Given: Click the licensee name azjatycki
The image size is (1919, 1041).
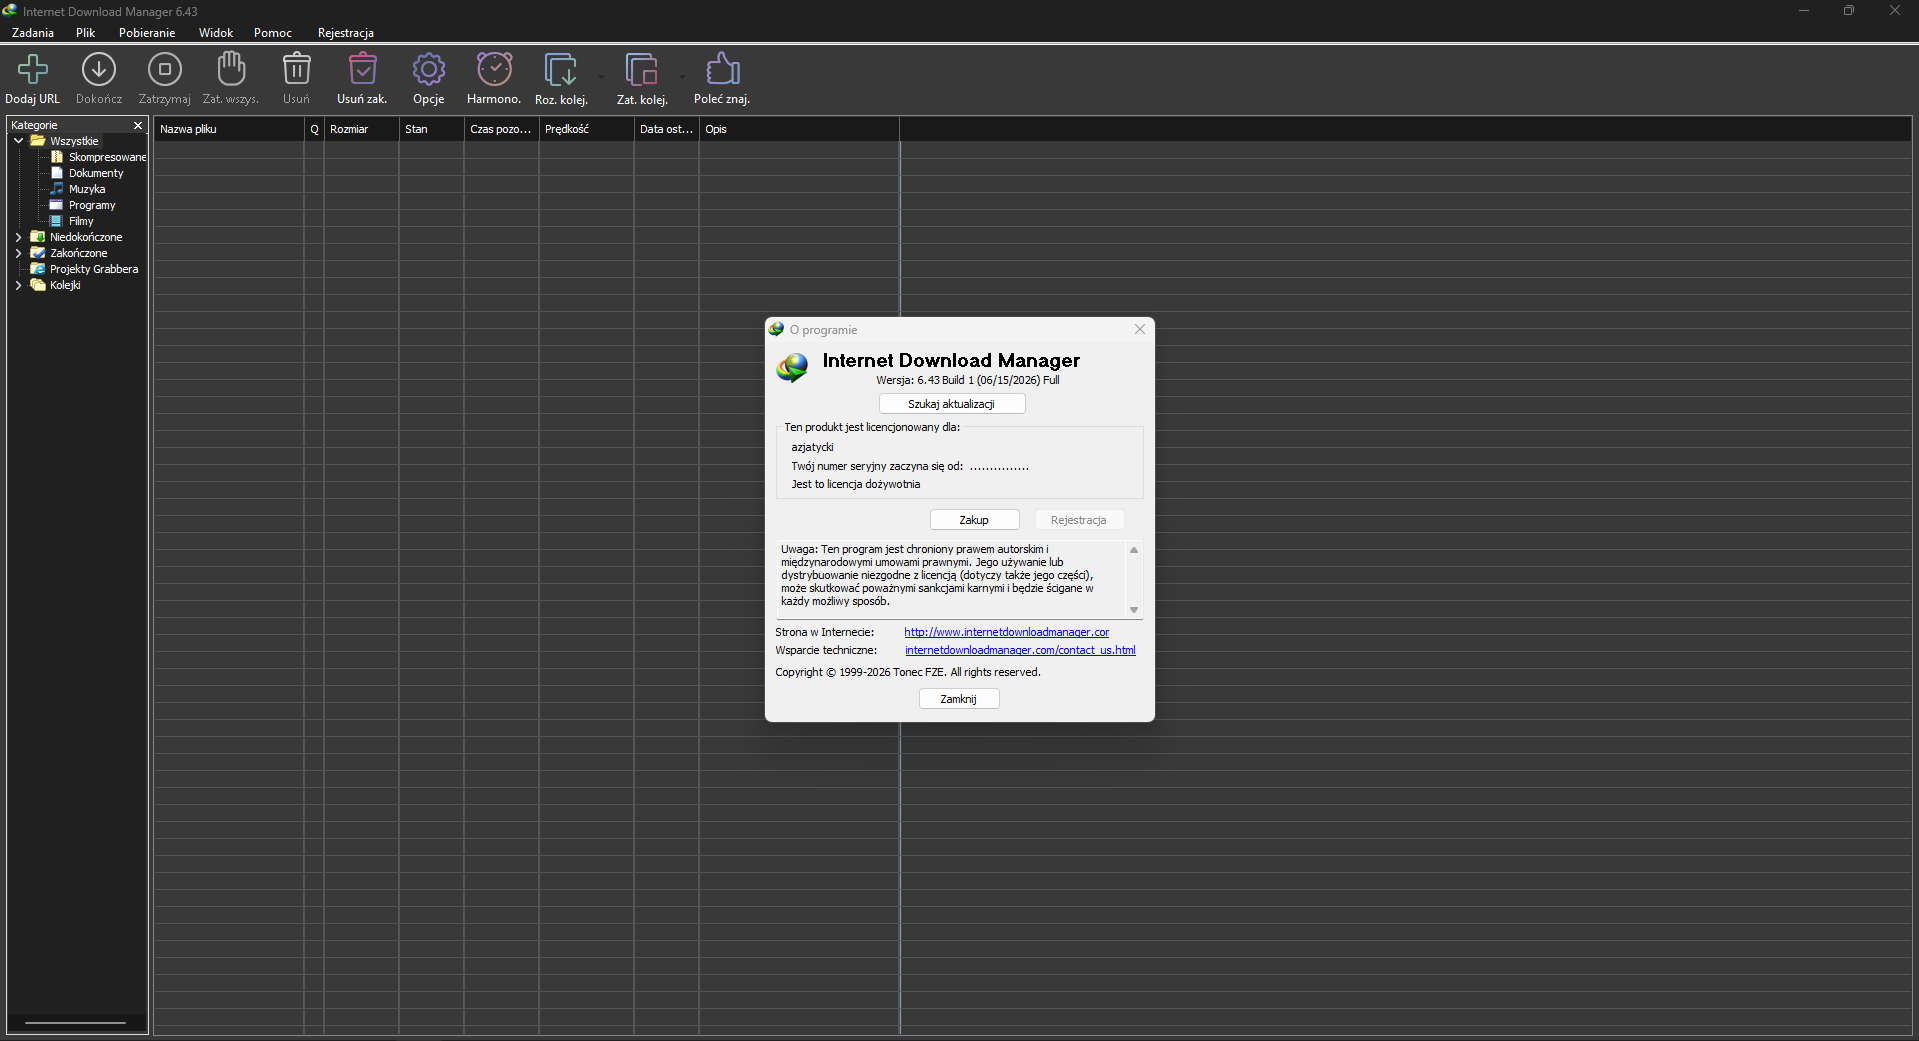Looking at the screenshot, I should point(812,447).
